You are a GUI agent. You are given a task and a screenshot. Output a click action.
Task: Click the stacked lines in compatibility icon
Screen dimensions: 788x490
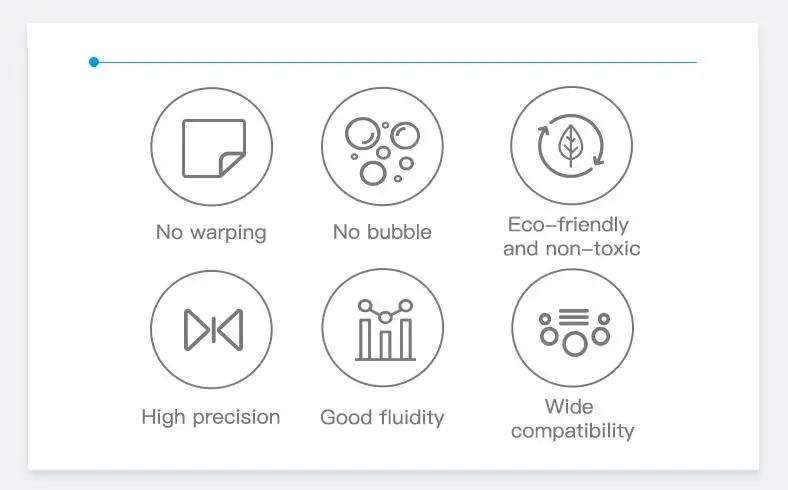click(573, 317)
